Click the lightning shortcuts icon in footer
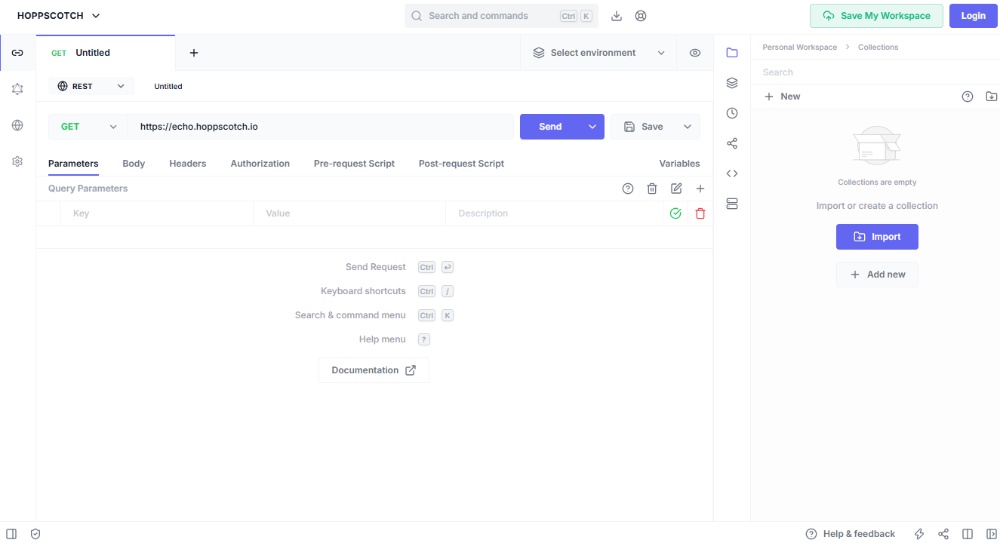The image size is (1000, 543). (x=919, y=534)
